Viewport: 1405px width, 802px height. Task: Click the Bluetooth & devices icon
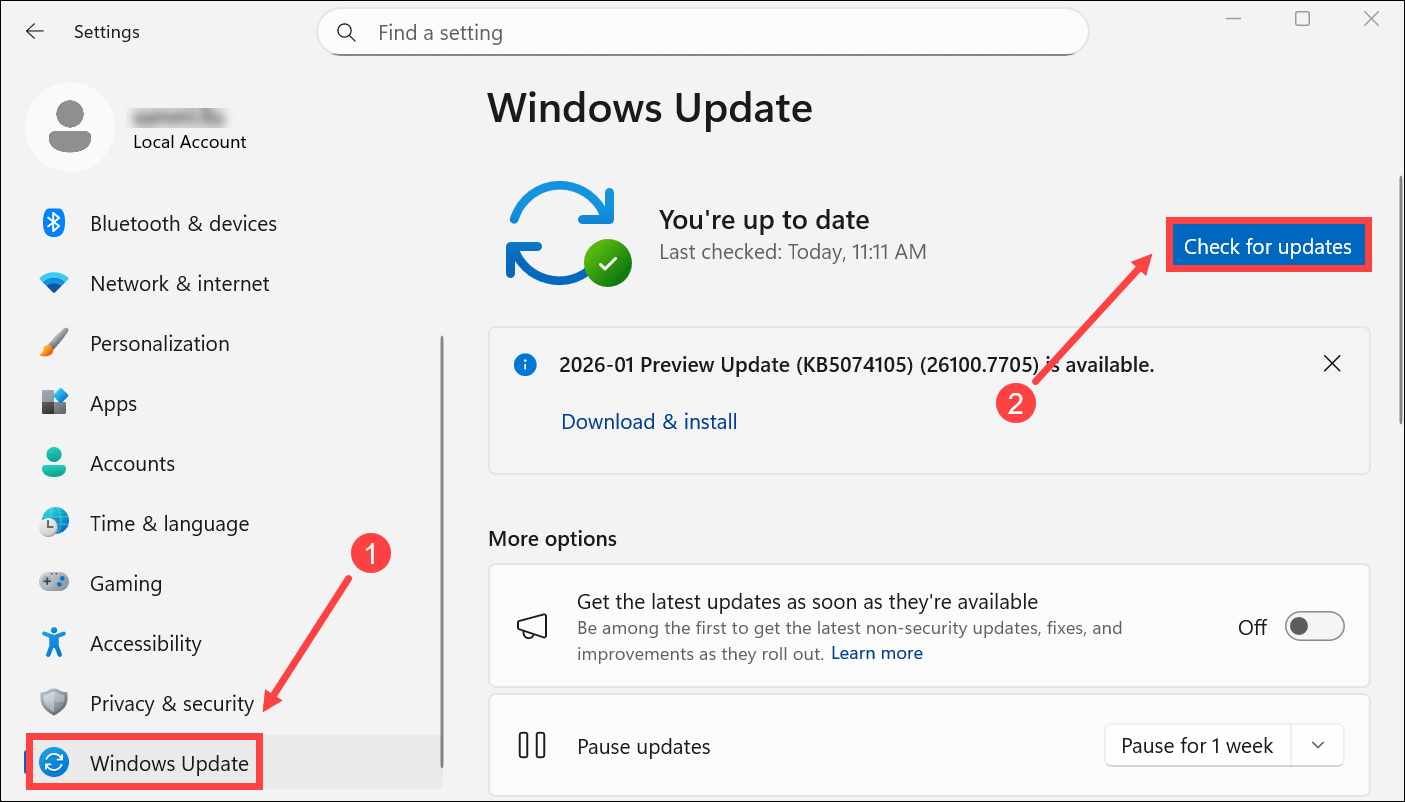pos(54,223)
